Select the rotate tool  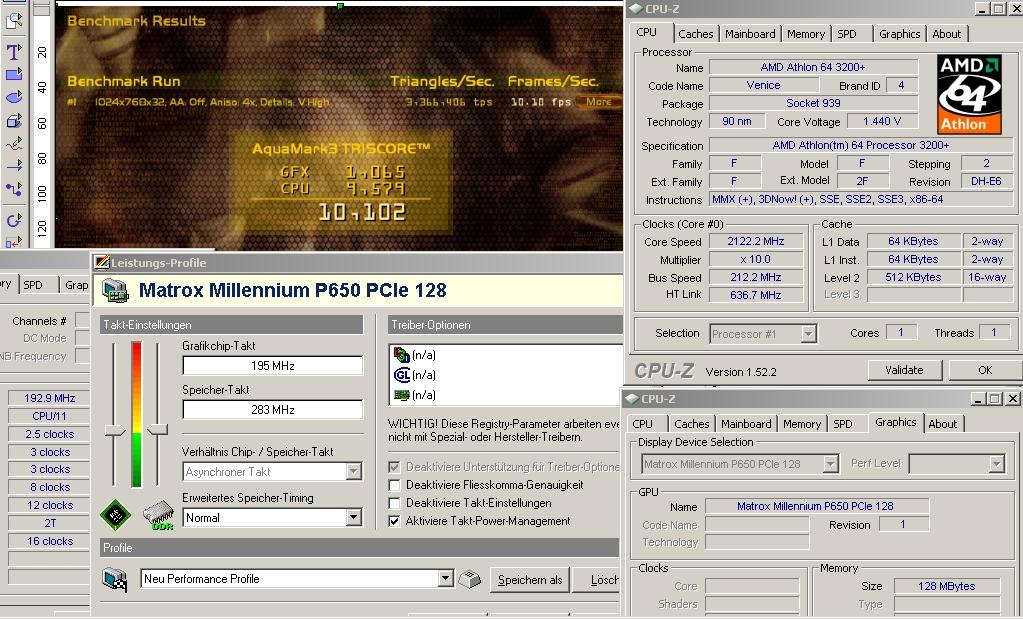pyautogui.click(x=14, y=220)
